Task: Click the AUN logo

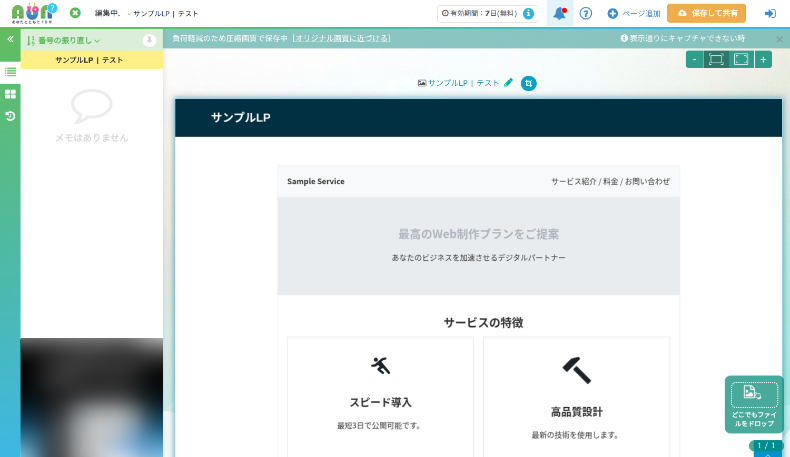Action: click(x=34, y=13)
